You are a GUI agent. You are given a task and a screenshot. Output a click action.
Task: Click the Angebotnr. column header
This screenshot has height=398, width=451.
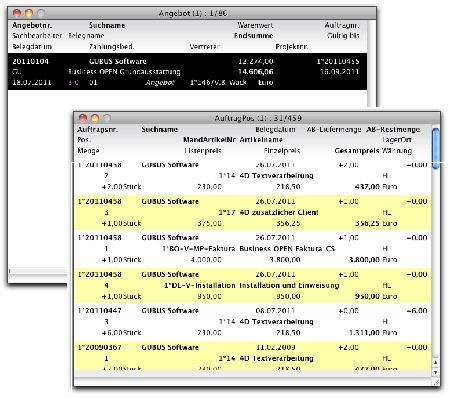32,25
